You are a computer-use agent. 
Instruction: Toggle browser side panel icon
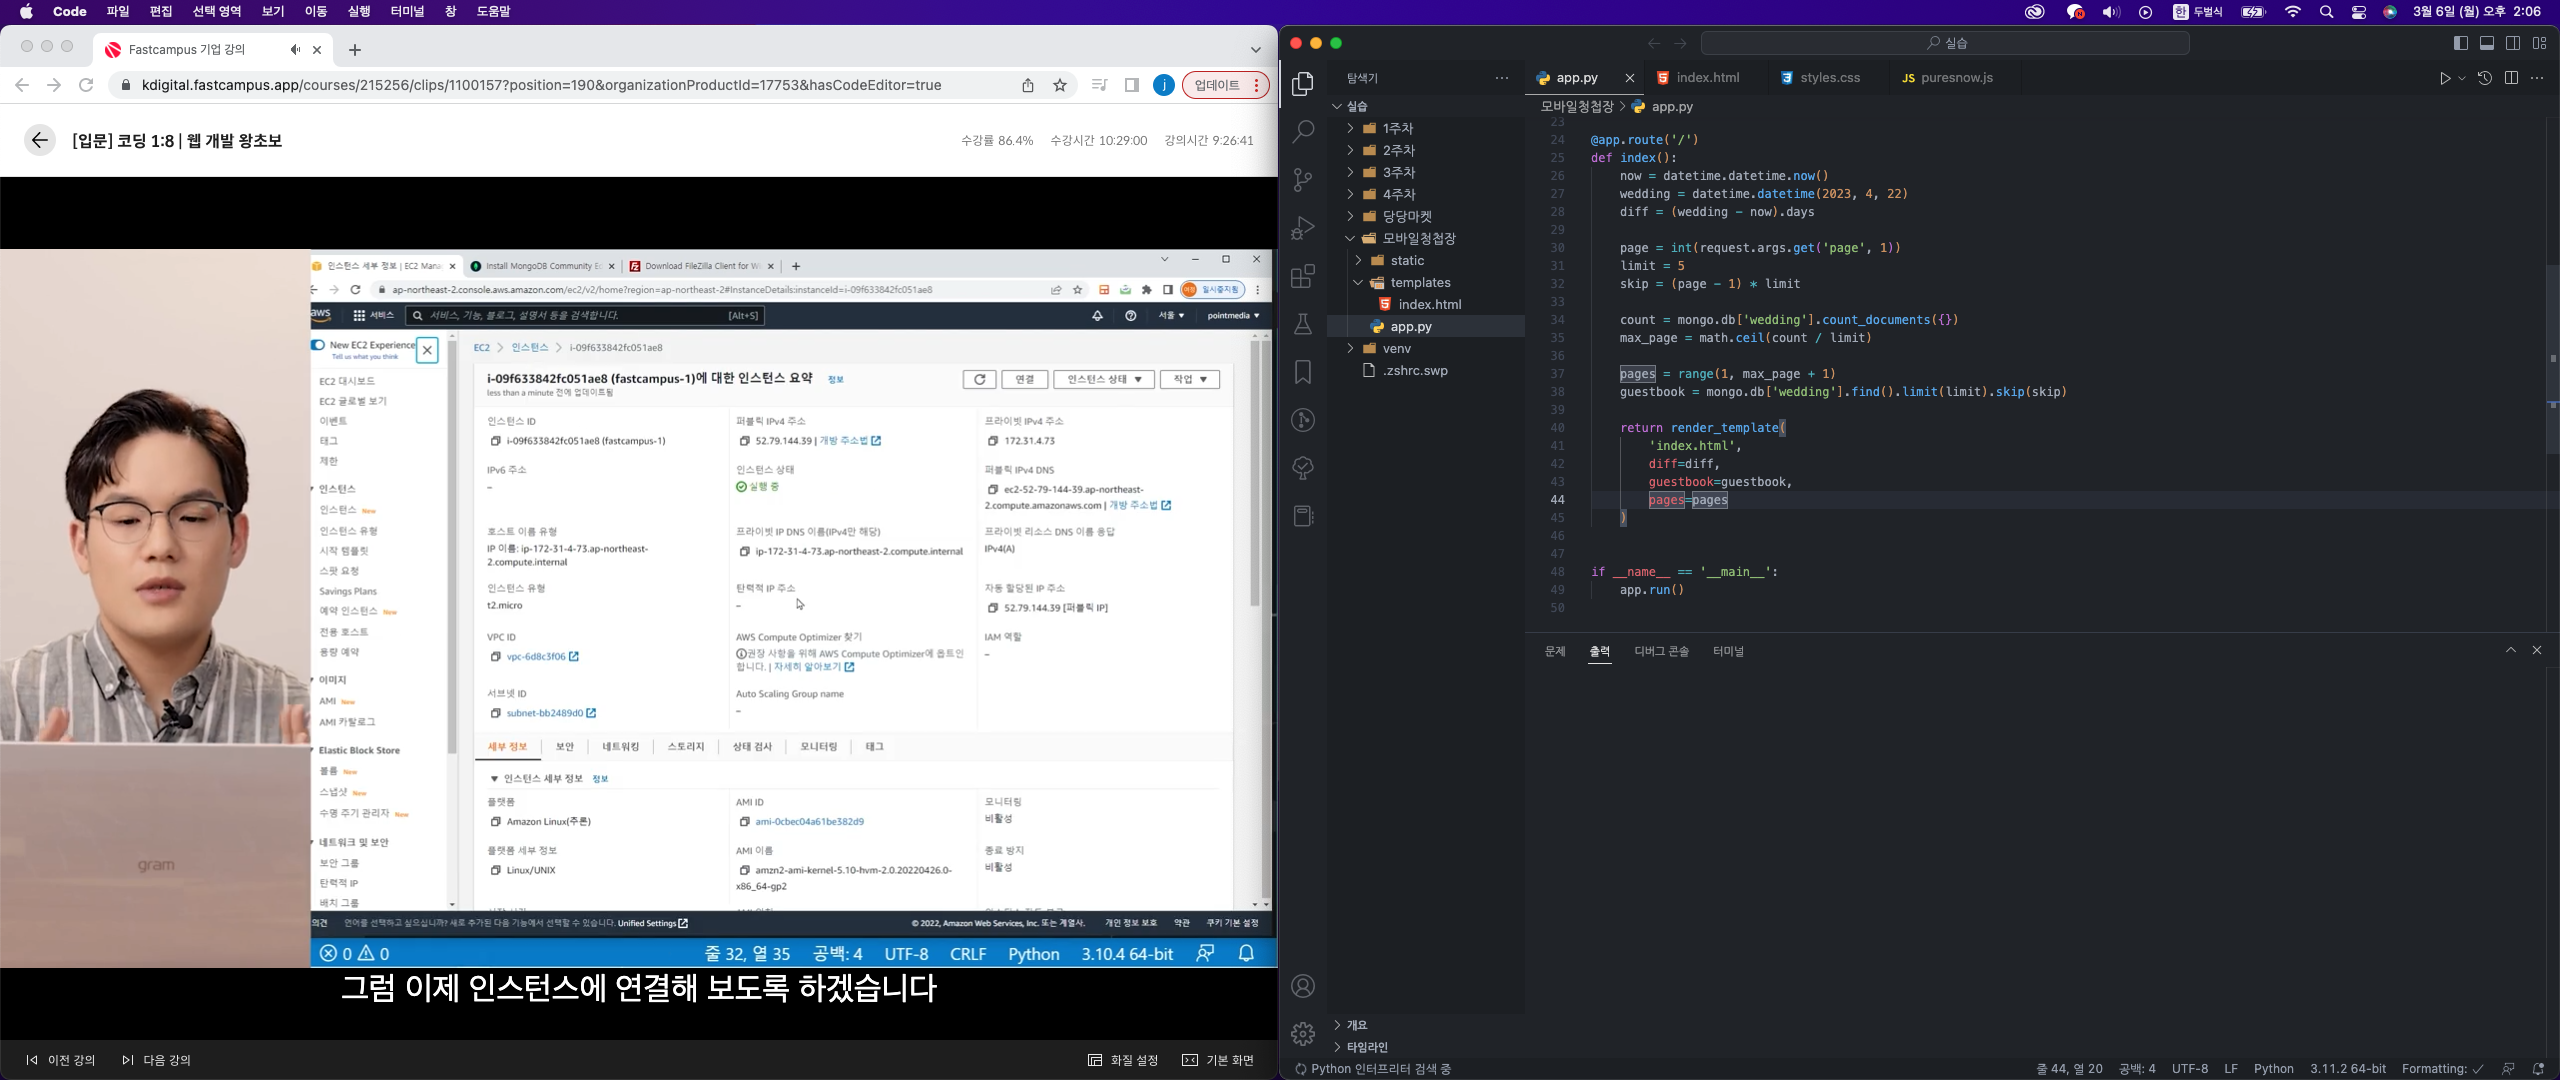(1131, 85)
